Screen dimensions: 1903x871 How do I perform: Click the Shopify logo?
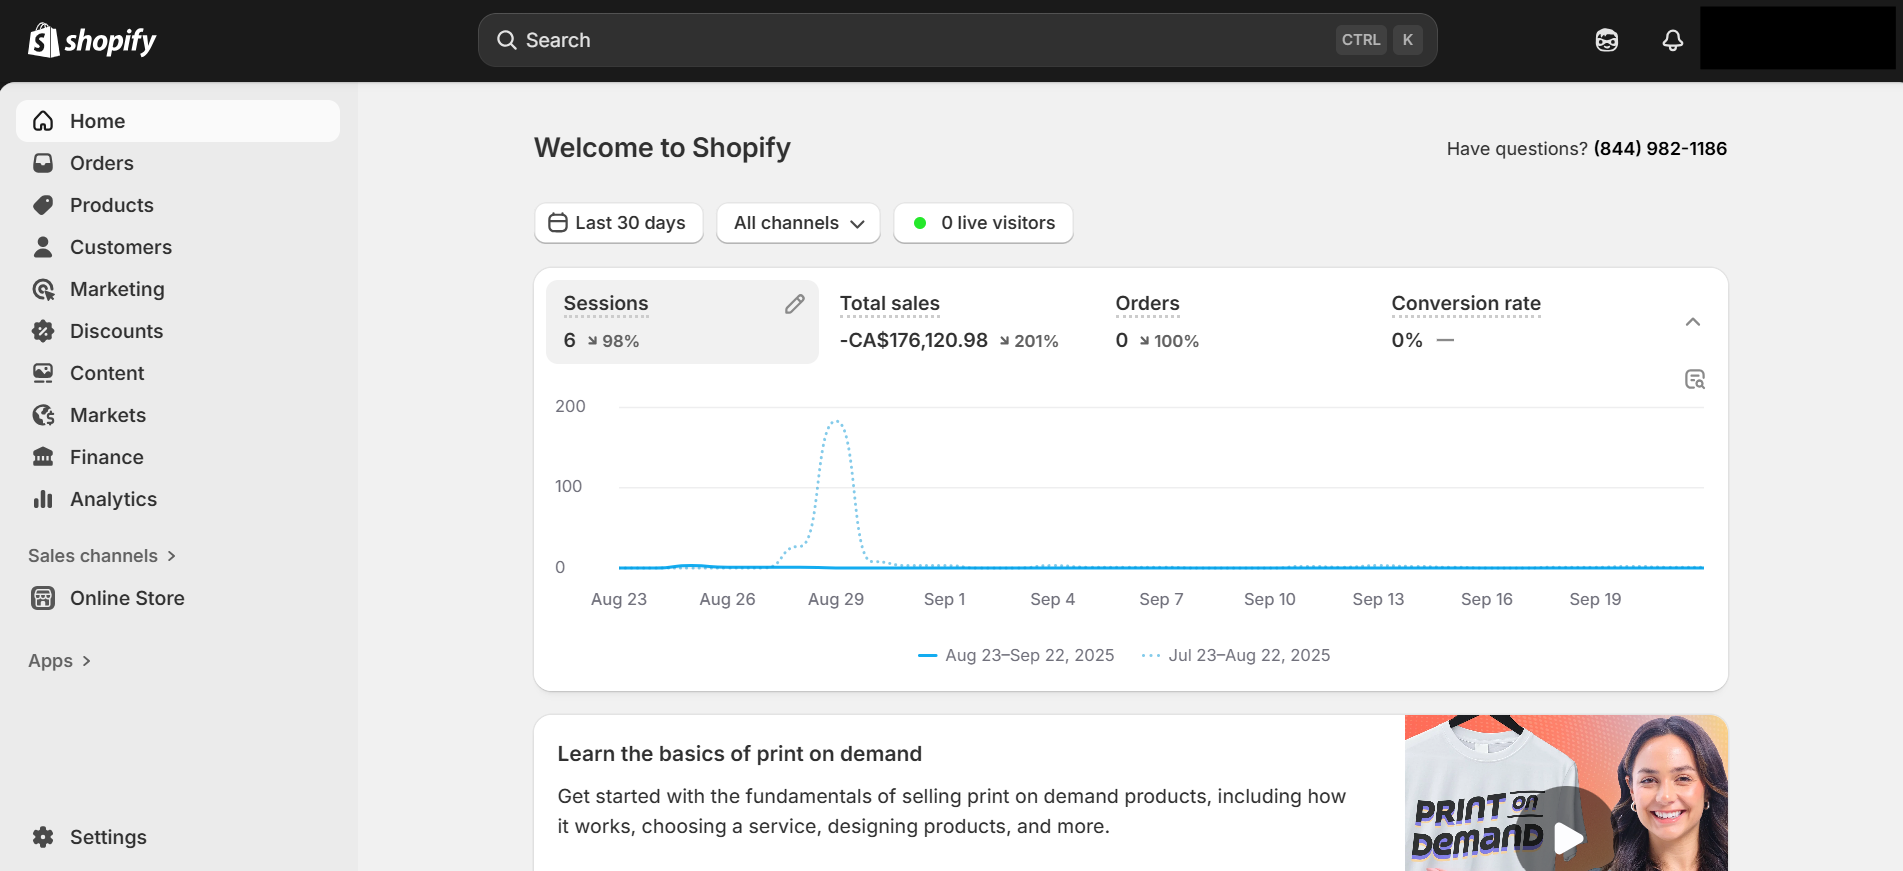pos(92,40)
